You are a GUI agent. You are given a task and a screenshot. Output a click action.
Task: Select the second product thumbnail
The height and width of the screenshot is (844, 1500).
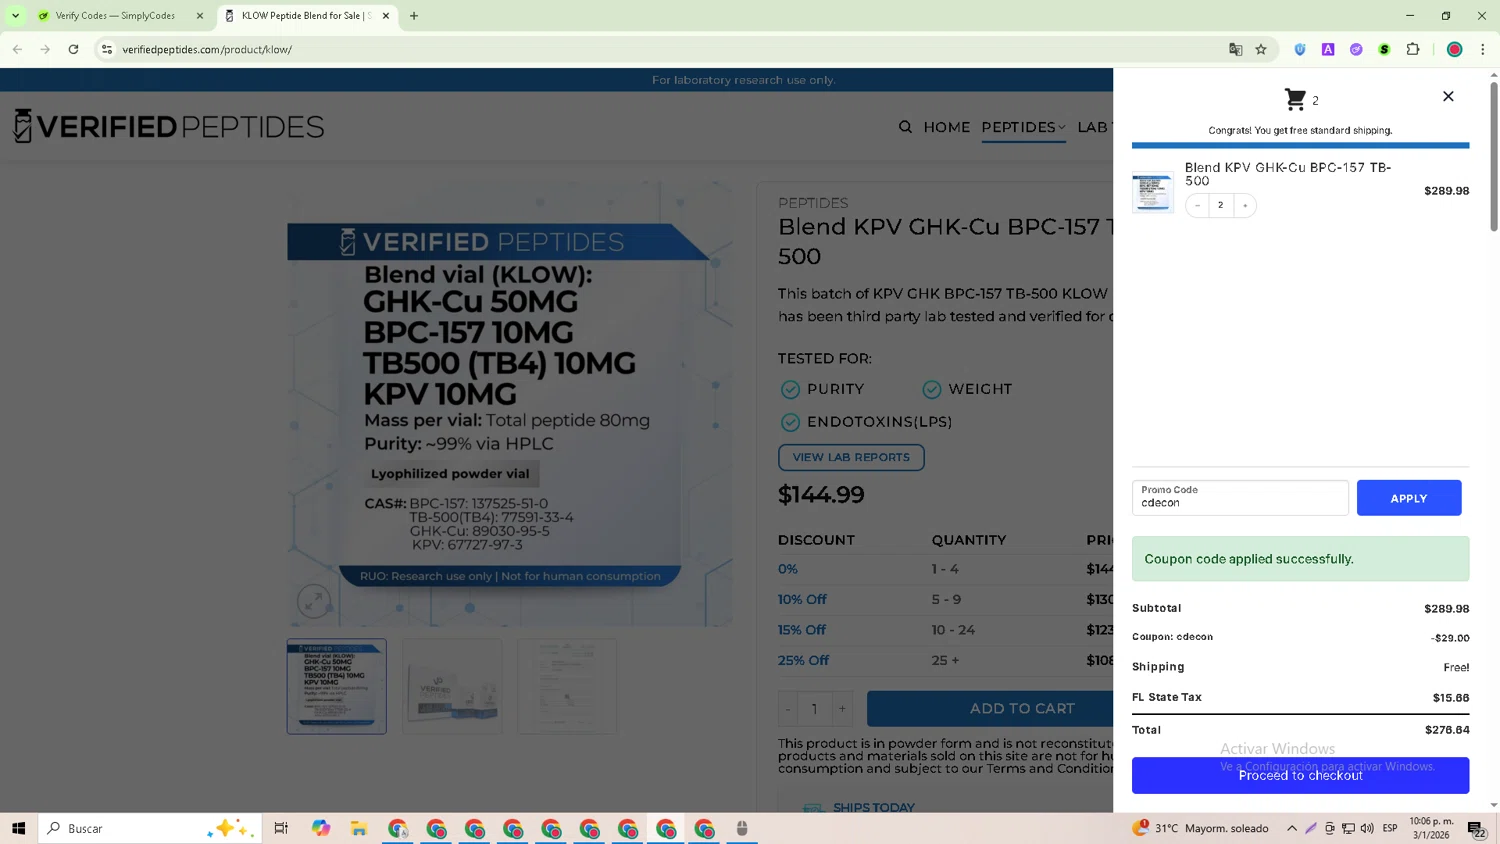tap(452, 687)
